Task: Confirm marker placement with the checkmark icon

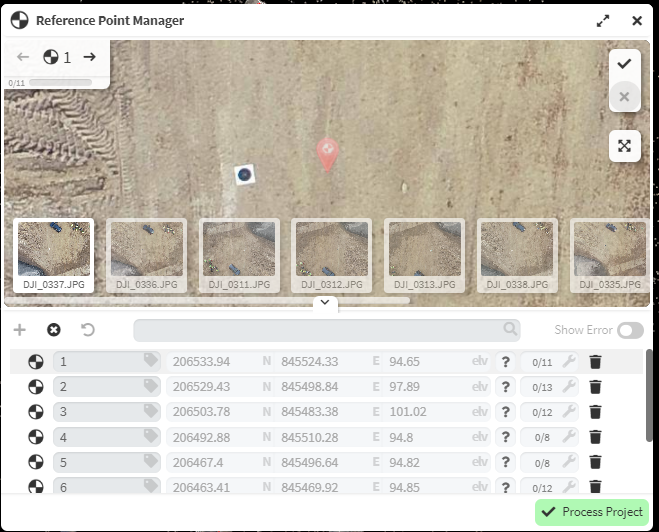Action: tap(624, 63)
